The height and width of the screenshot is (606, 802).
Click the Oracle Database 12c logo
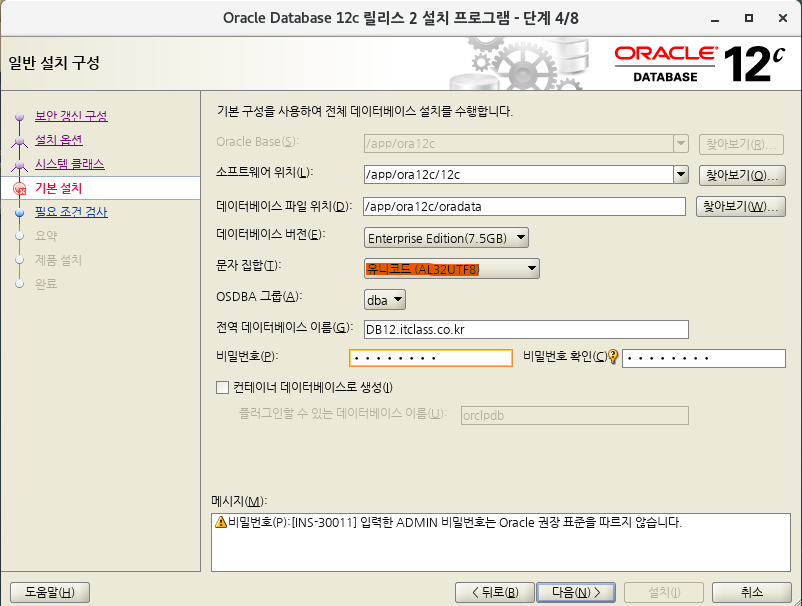(x=699, y=64)
